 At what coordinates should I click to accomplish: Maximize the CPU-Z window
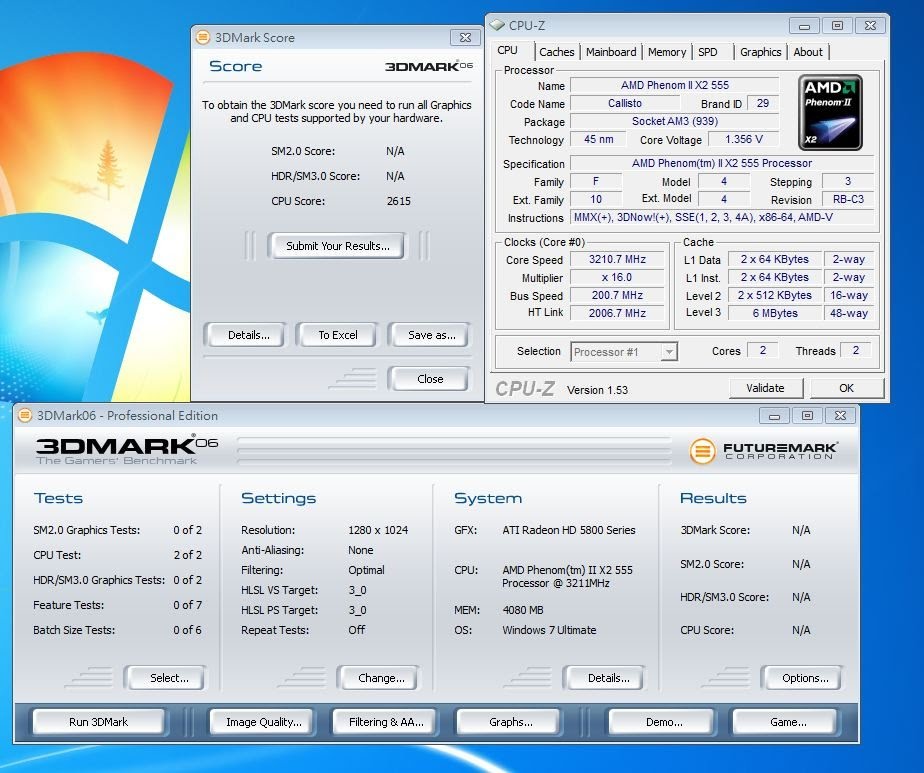(x=837, y=26)
